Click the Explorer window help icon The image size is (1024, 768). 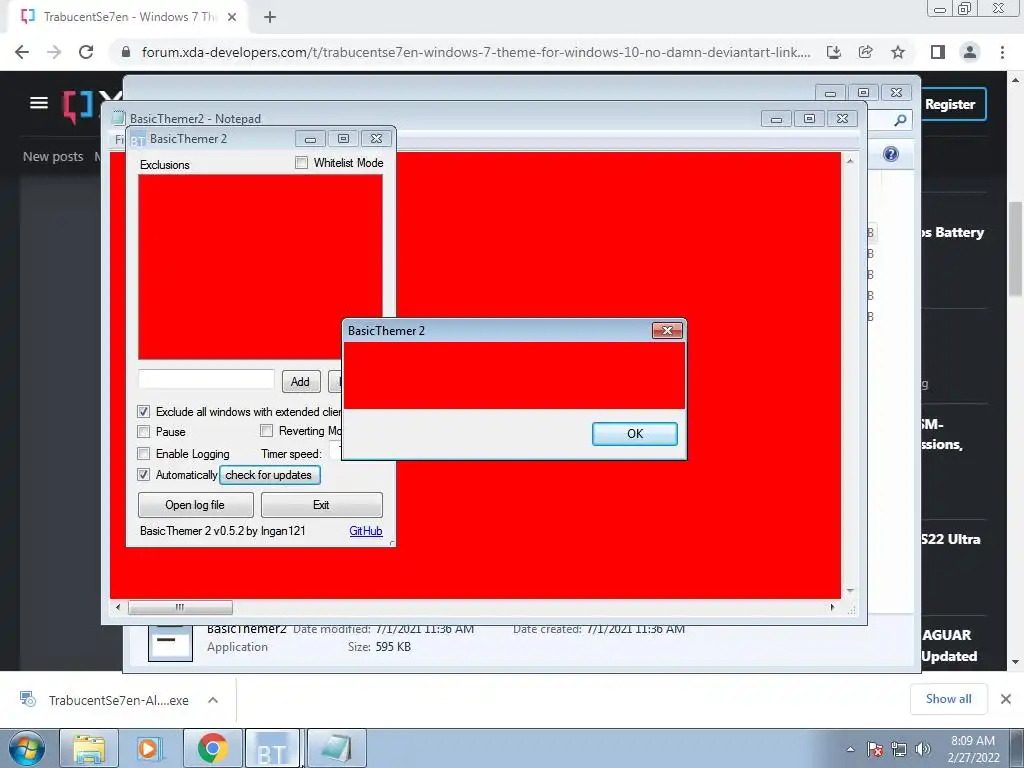pyautogui.click(x=891, y=154)
